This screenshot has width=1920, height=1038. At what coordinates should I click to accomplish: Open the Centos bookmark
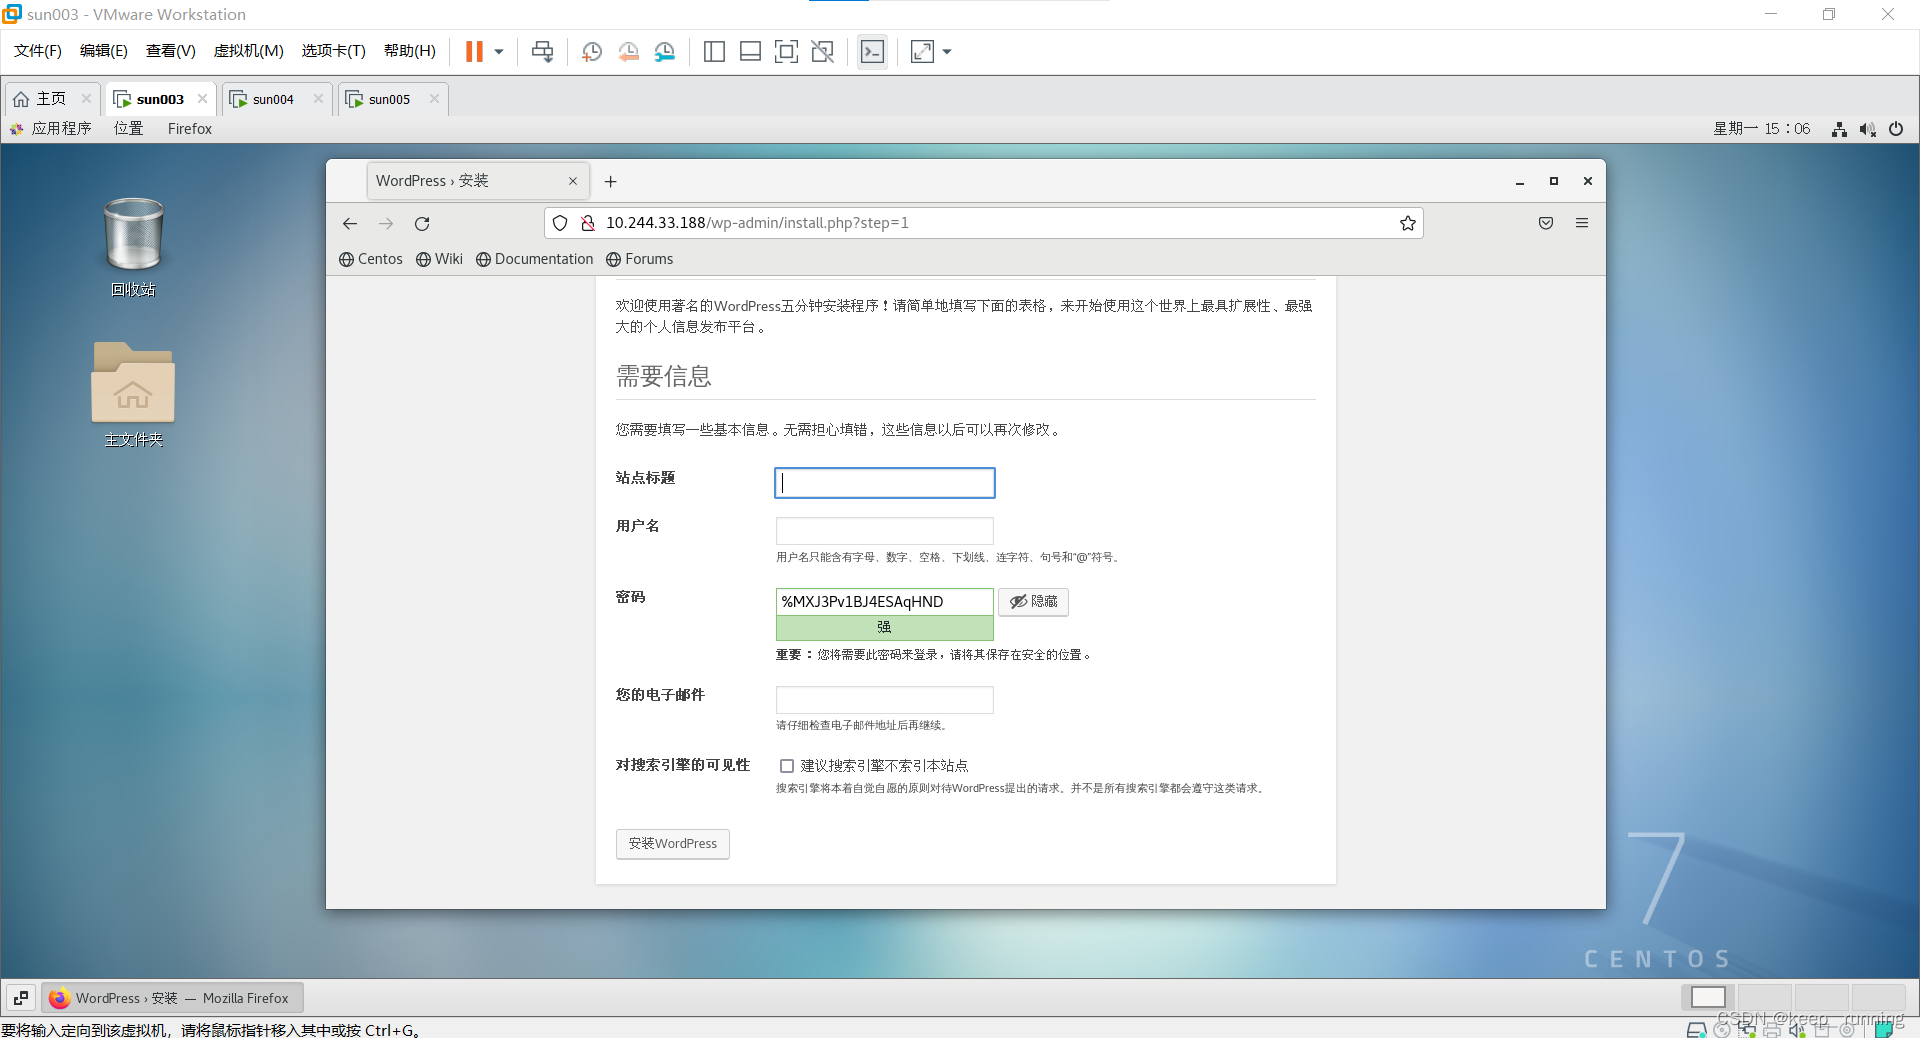pos(371,259)
